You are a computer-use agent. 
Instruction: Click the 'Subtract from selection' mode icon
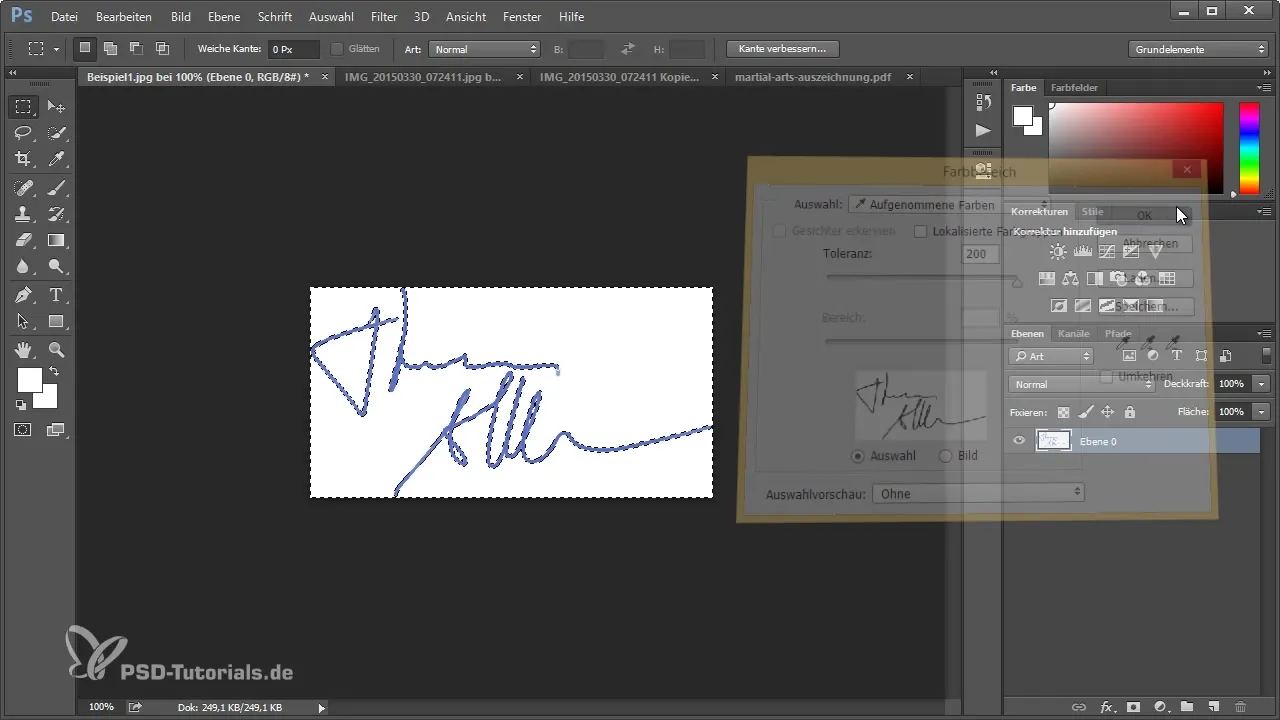point(136,48)
